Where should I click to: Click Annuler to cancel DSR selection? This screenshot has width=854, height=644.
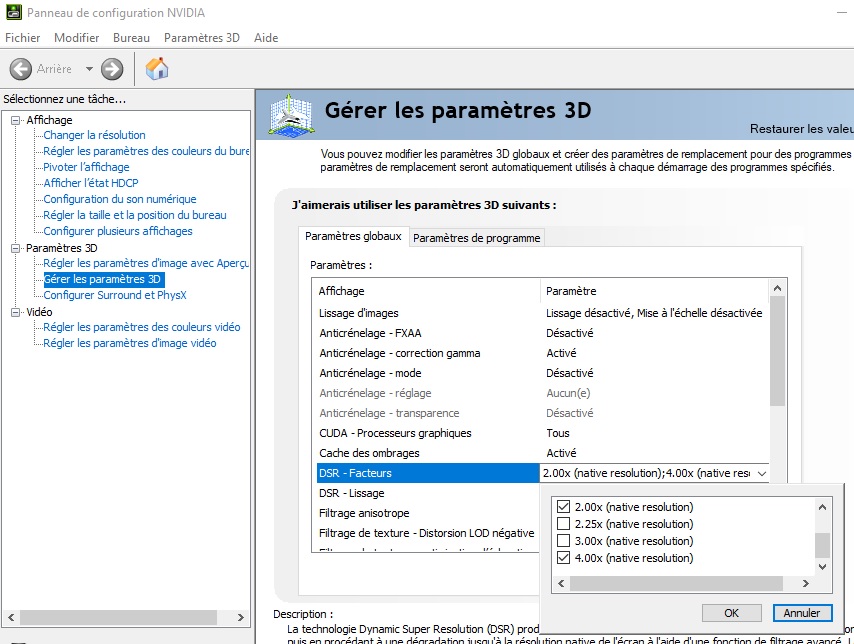[802, 613]
